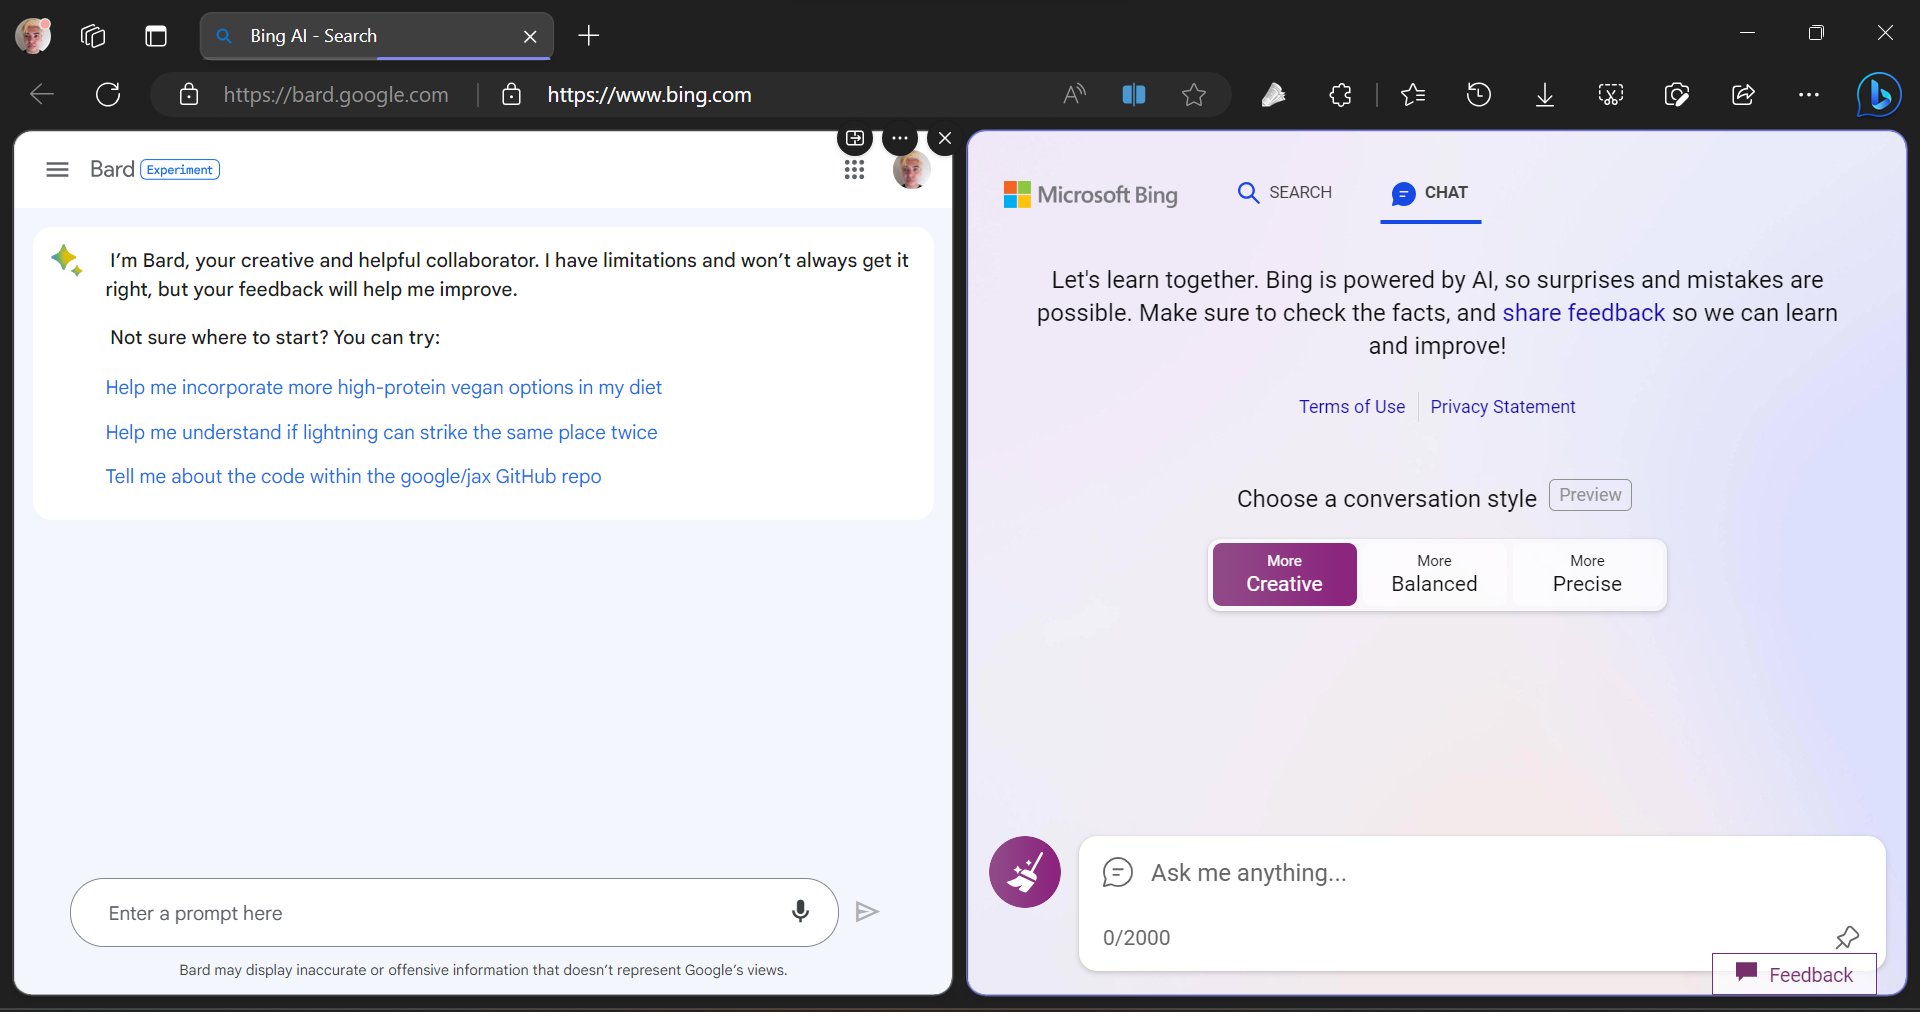
Task: Click the Edge feather toolbar icon
Action: click(1273, 95)
